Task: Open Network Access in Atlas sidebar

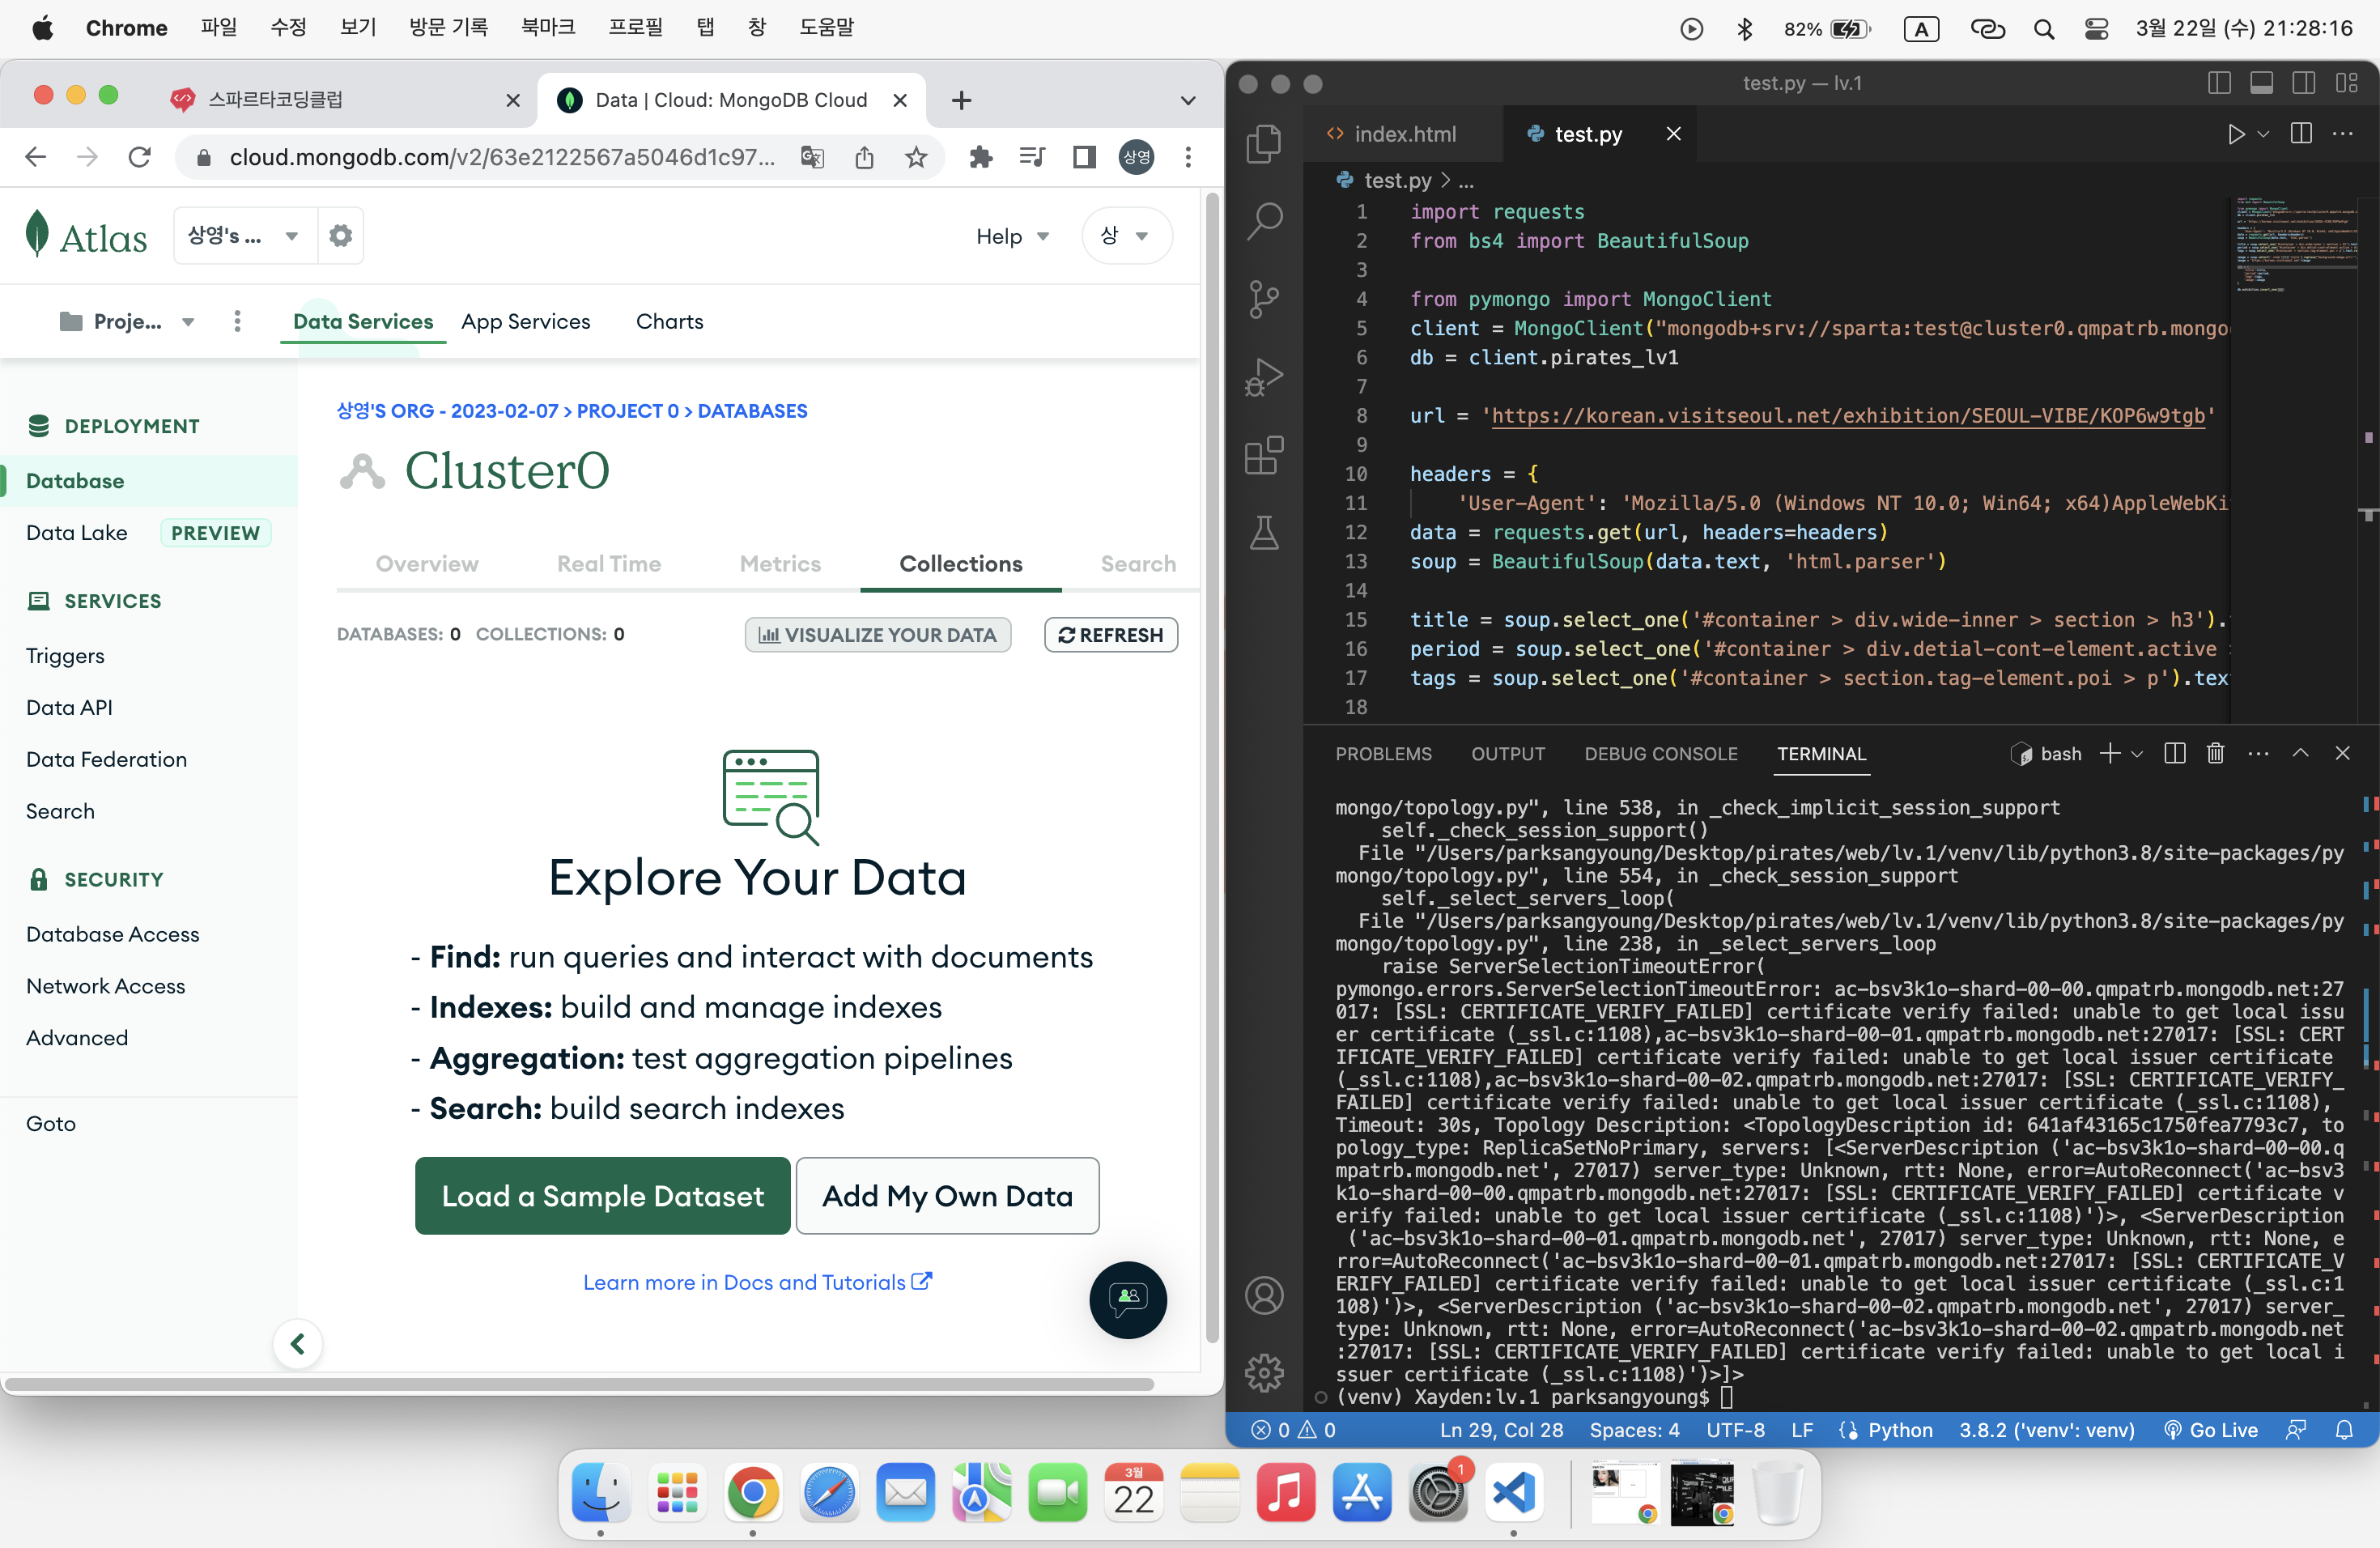Action: point(106,986)
